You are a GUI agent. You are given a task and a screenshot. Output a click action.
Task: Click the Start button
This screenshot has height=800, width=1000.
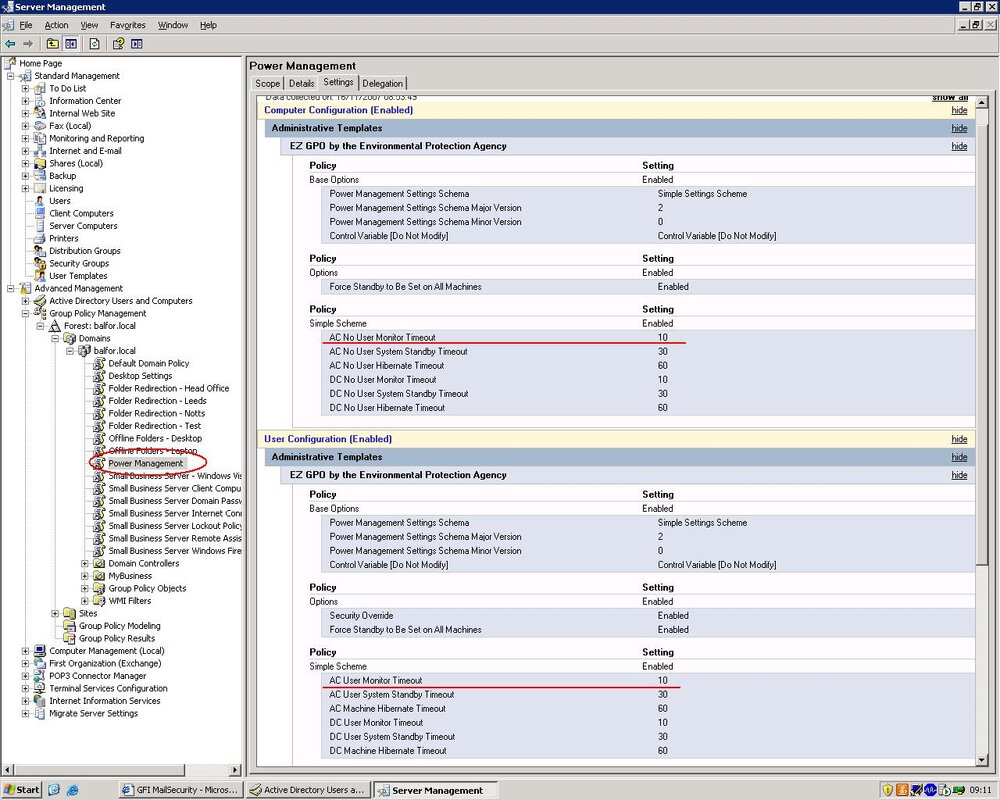click(21, 790)
